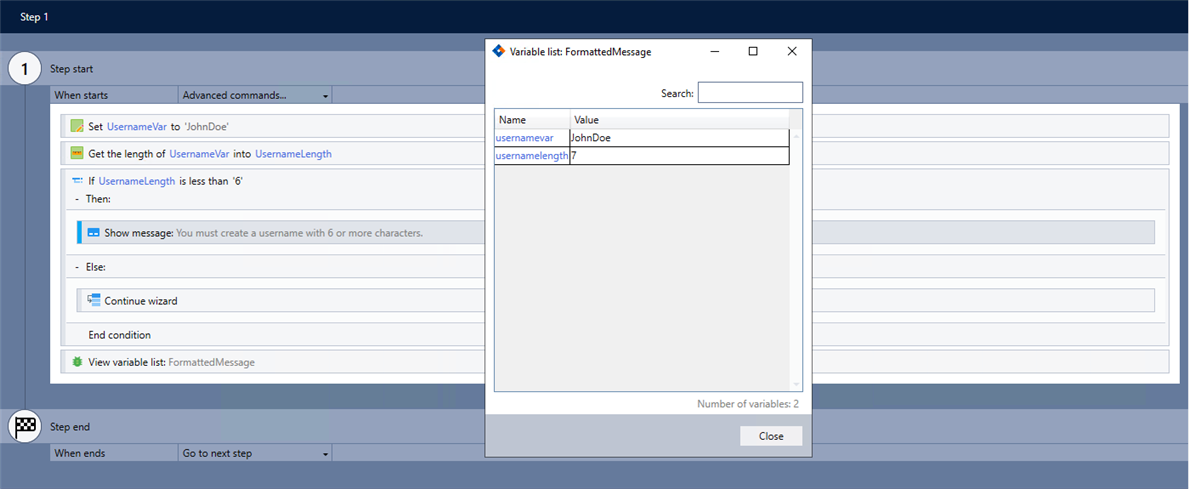
Task: Open the Go to next step dropdown
Action: [255, 453]
